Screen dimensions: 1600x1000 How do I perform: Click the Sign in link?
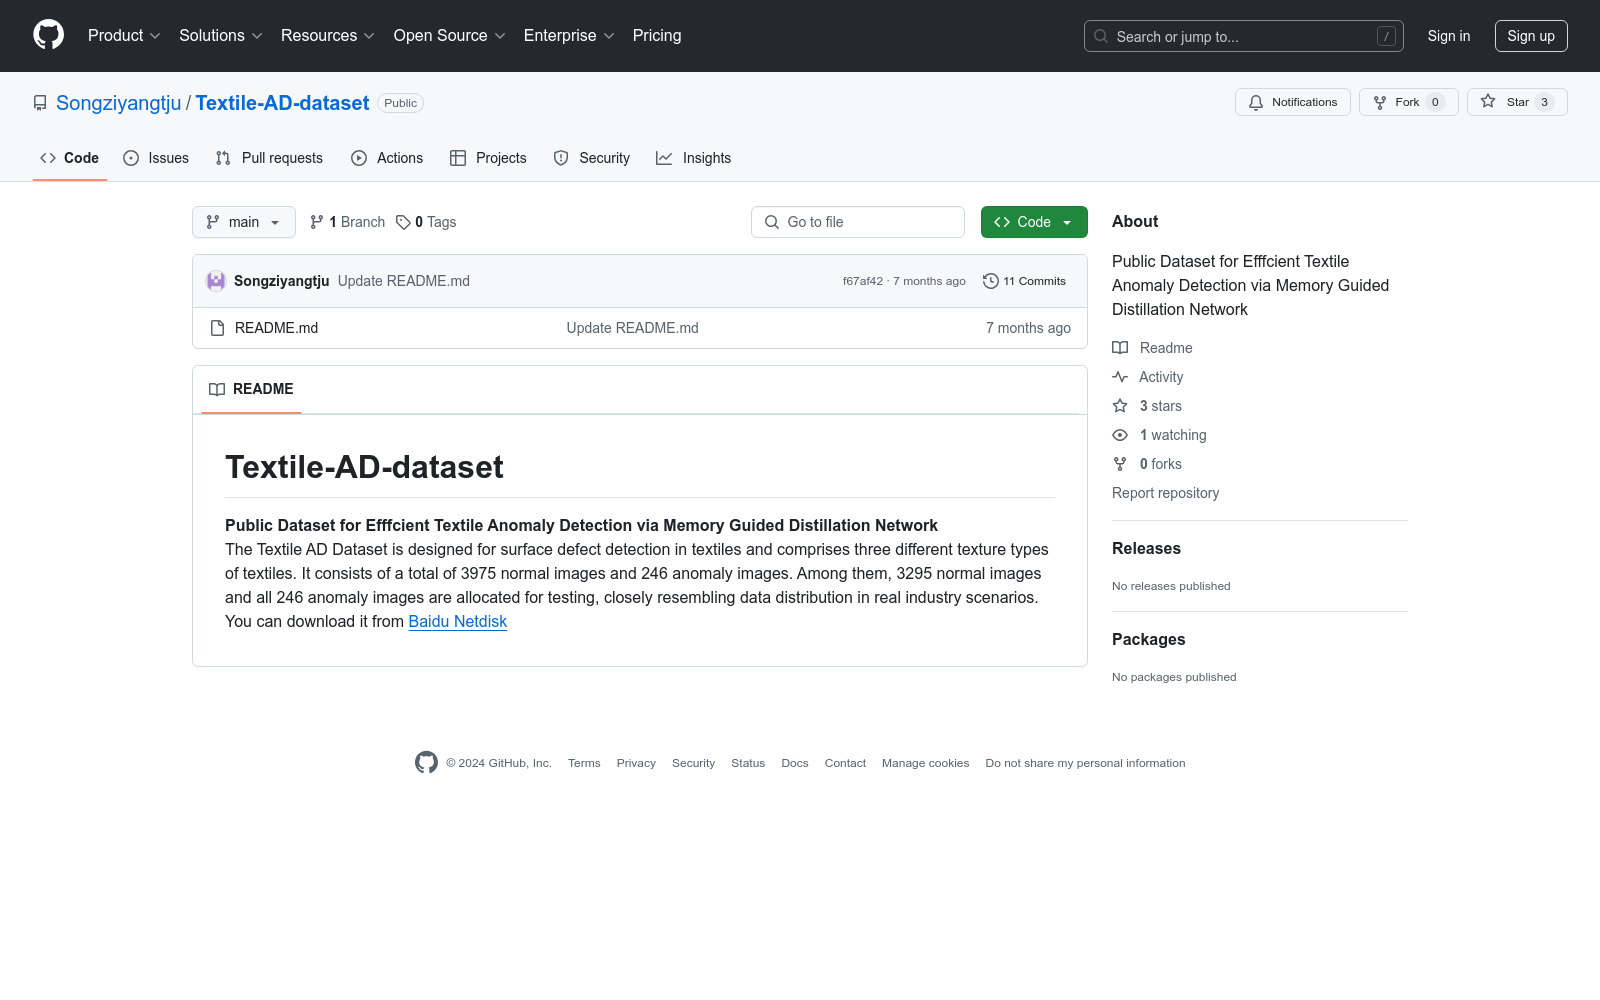coord(1449,36)
